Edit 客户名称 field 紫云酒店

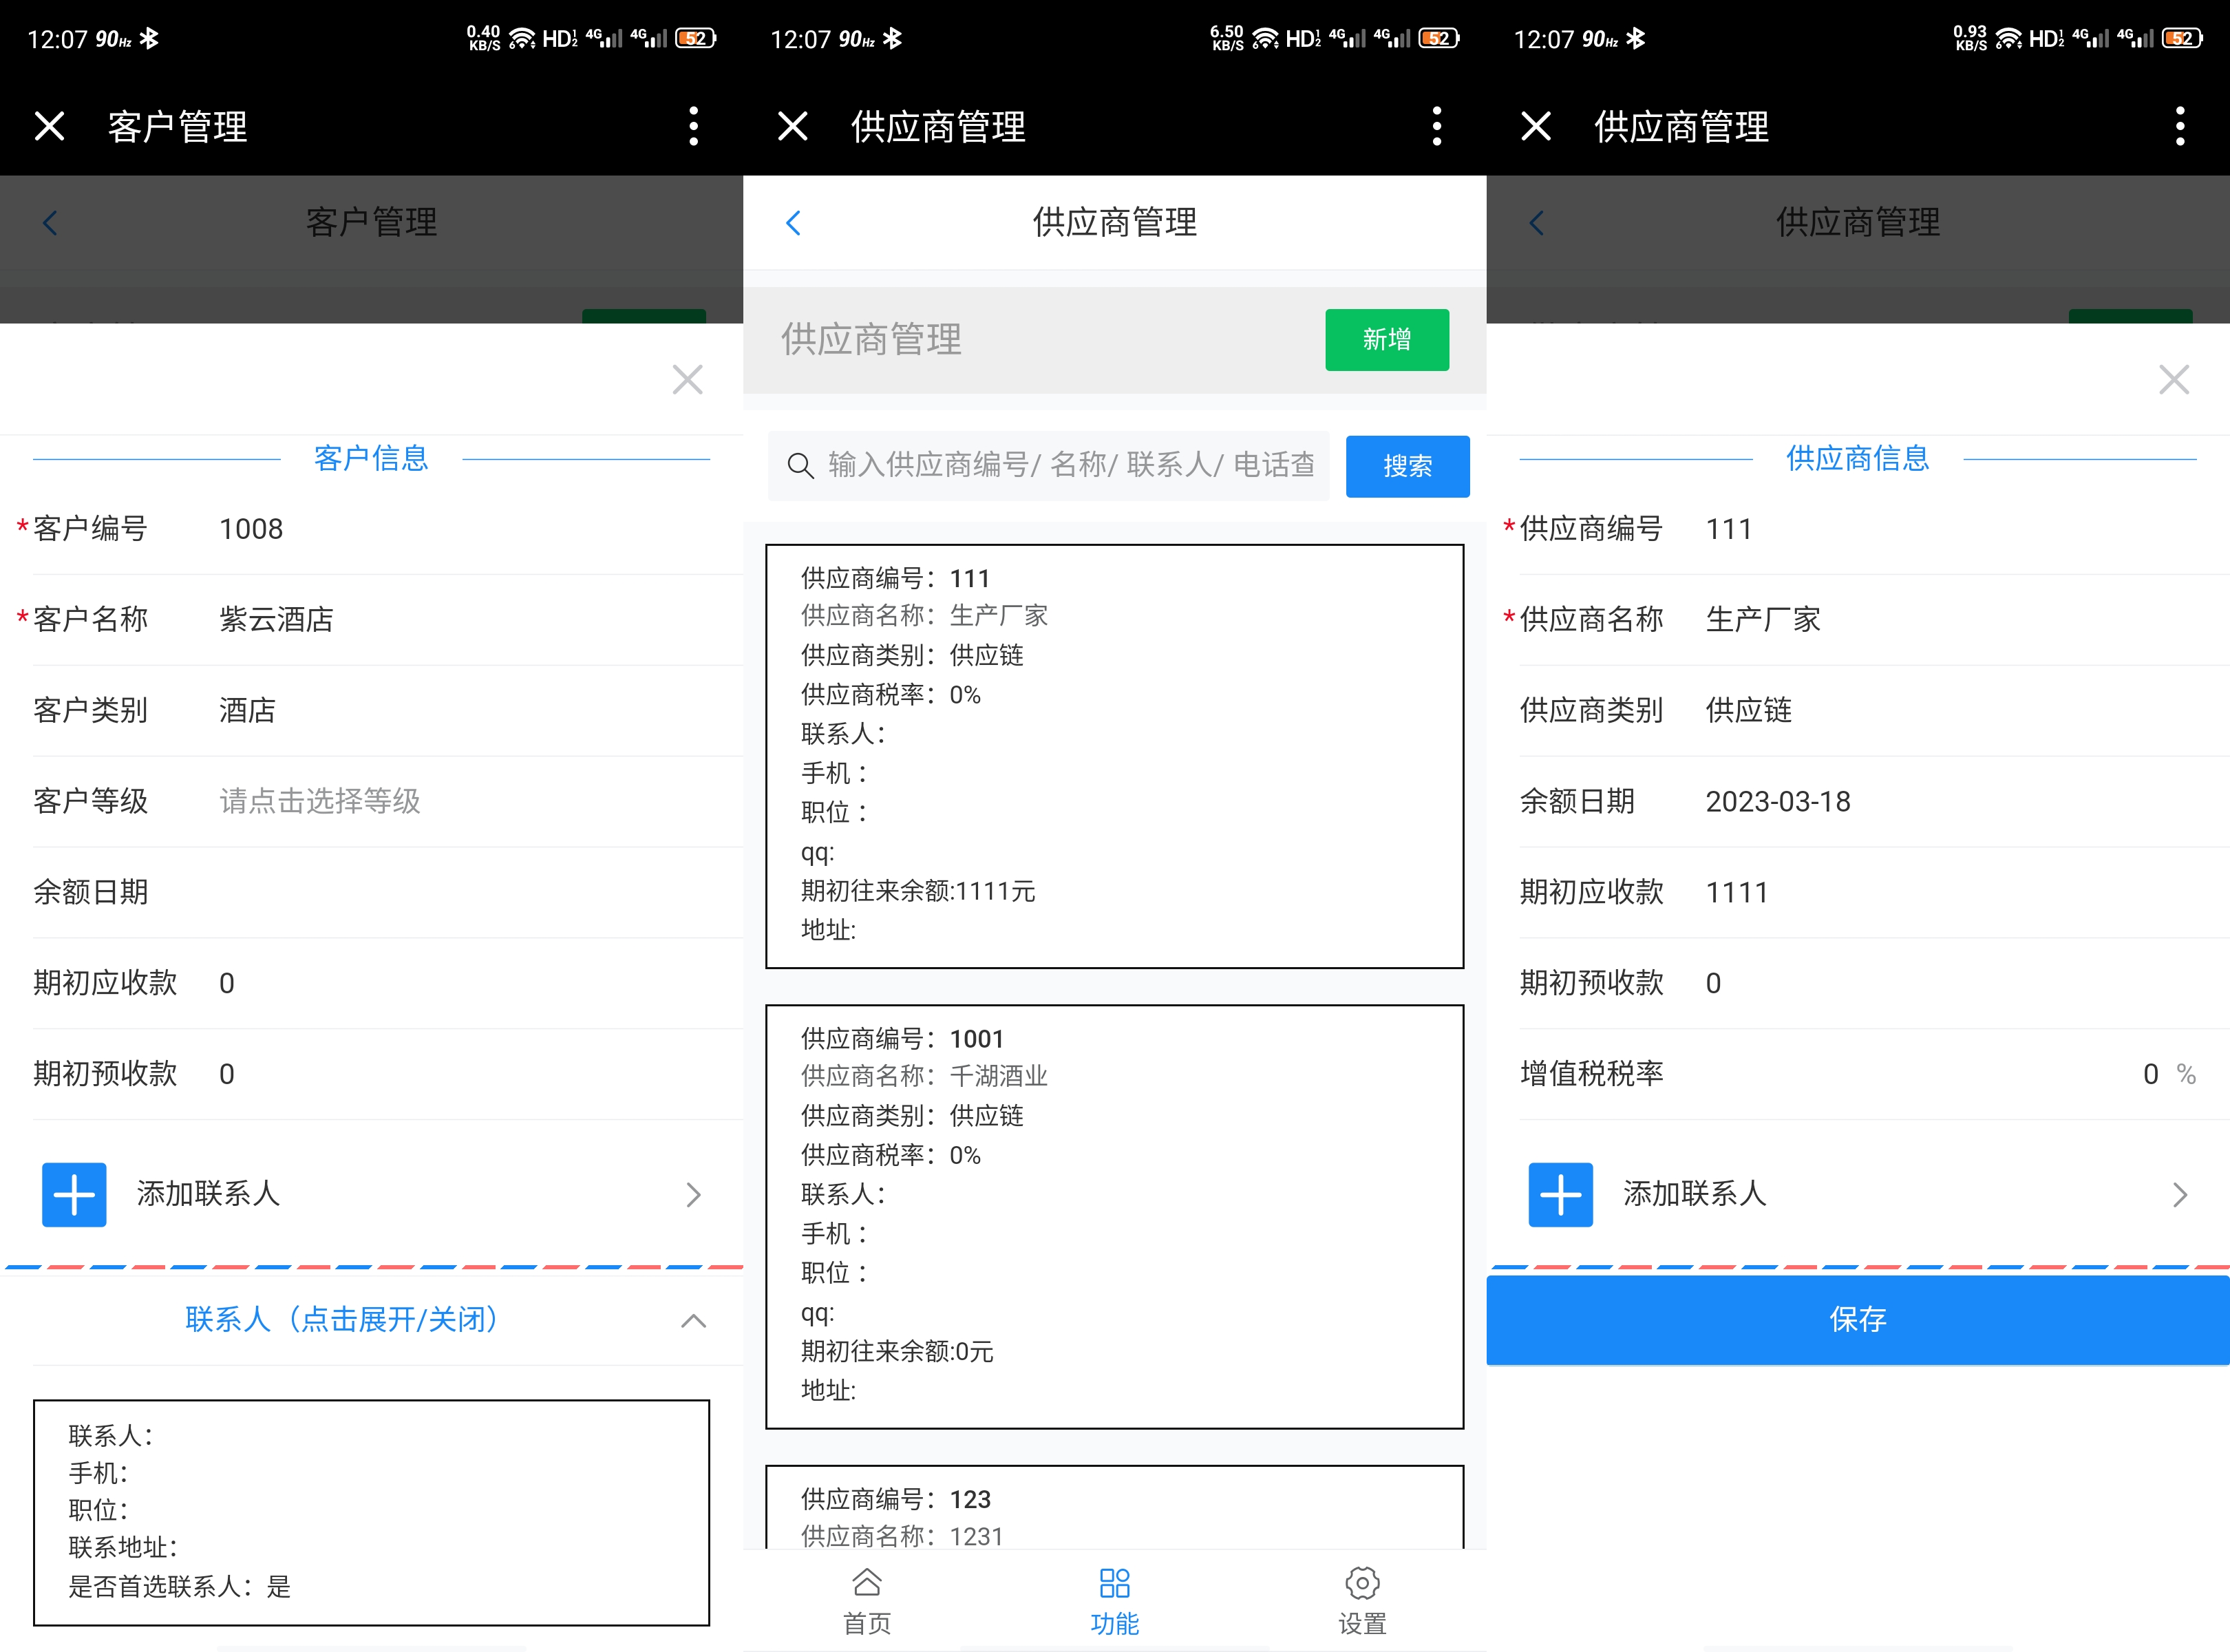click(277, 620)
